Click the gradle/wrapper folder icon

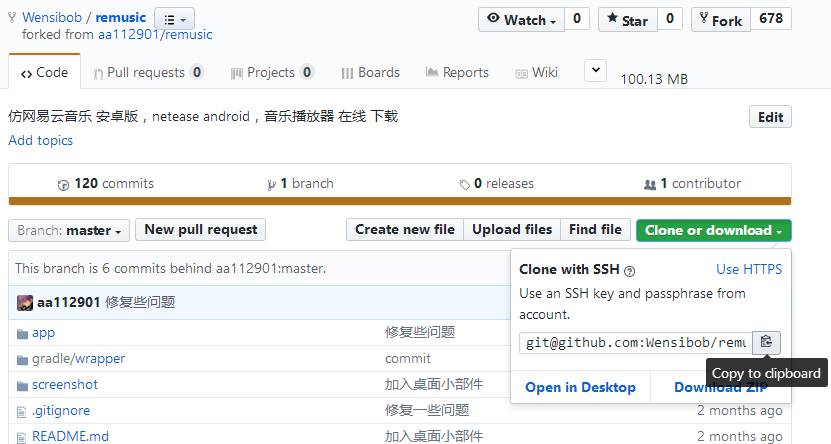(22, 360)
